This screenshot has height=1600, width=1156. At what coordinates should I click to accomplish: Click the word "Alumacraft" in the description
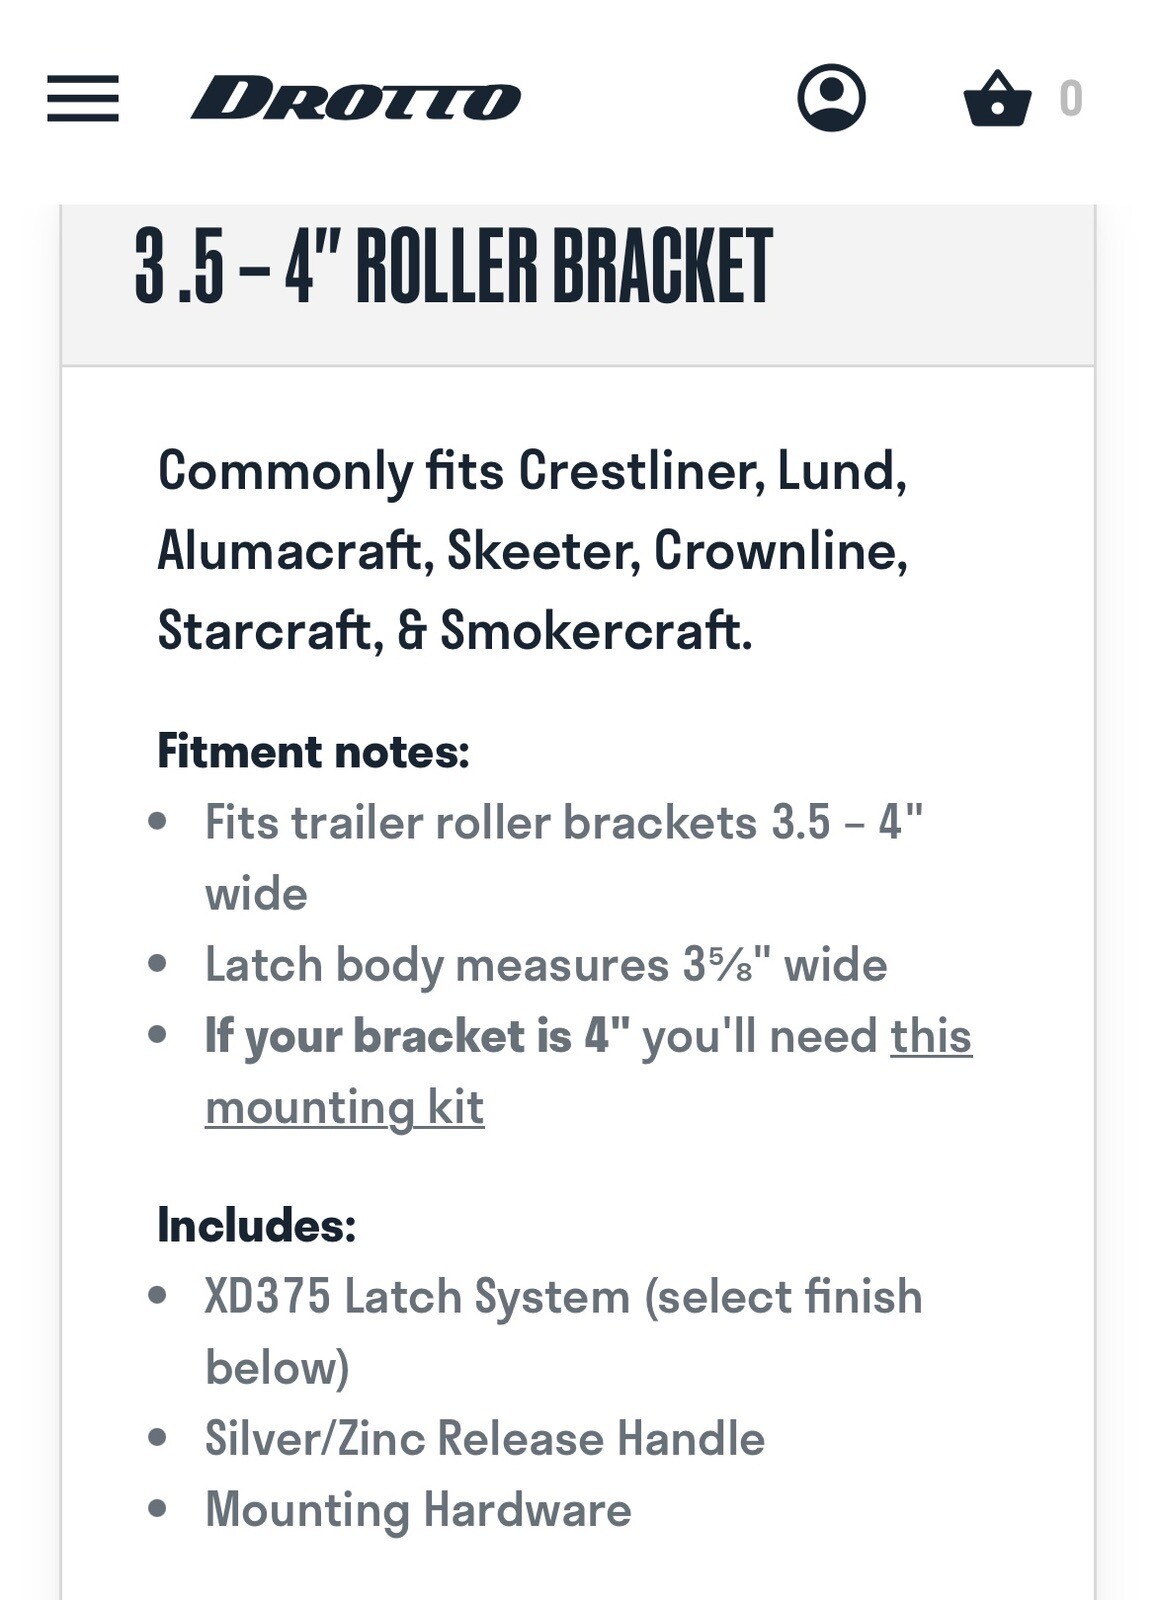(289, 550)
